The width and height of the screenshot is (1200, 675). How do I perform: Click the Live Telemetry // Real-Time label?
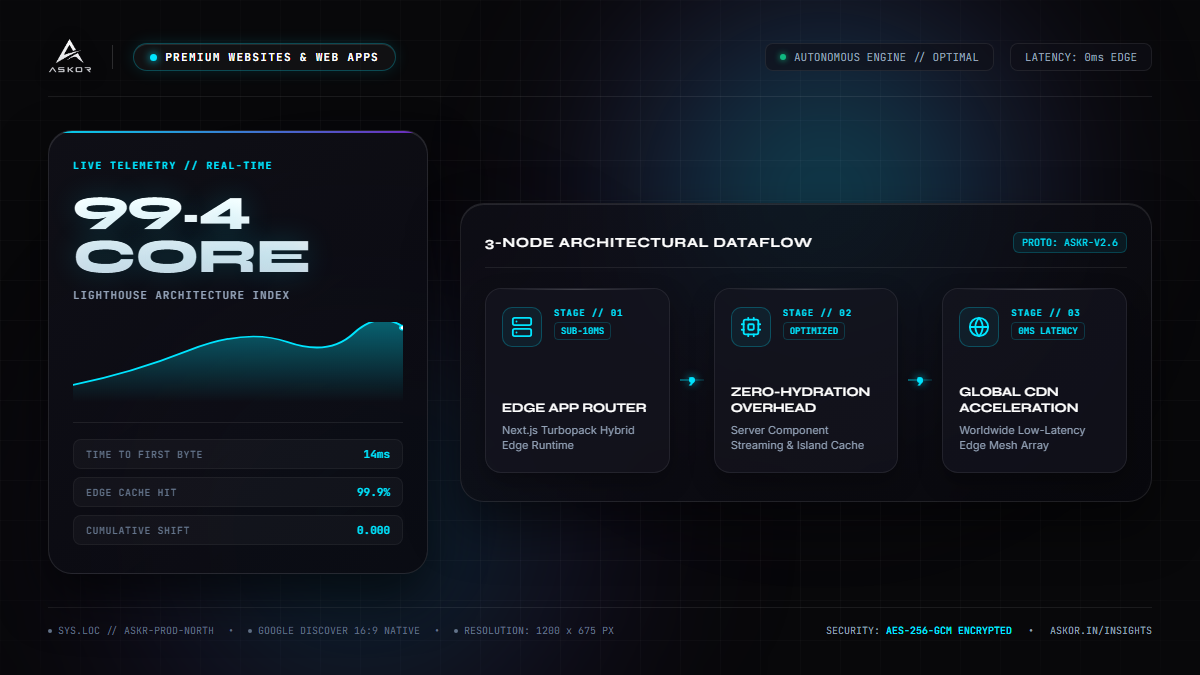tap(173, 166)
